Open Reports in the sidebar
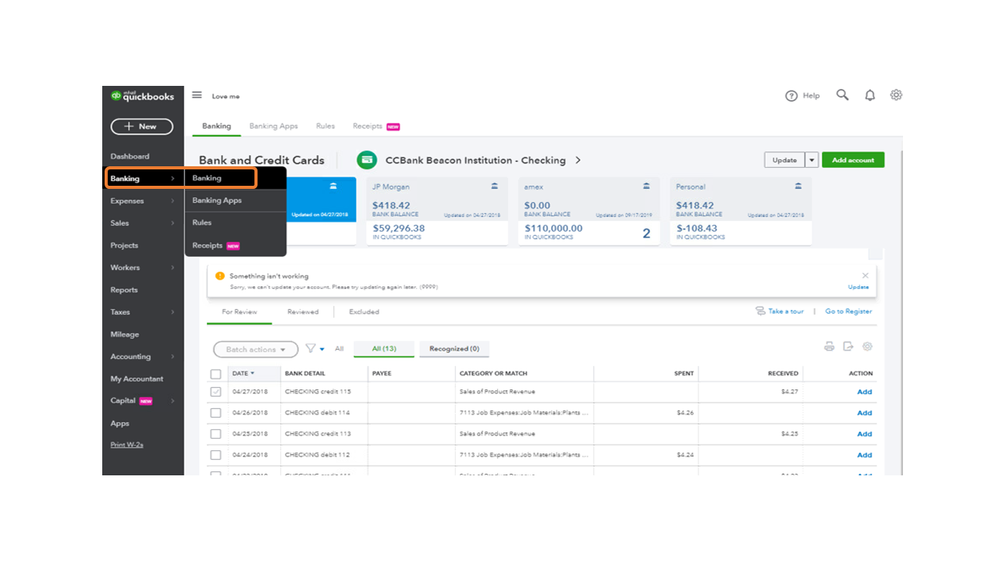Screen dimensions: 999x562 (x=124, y=290)
